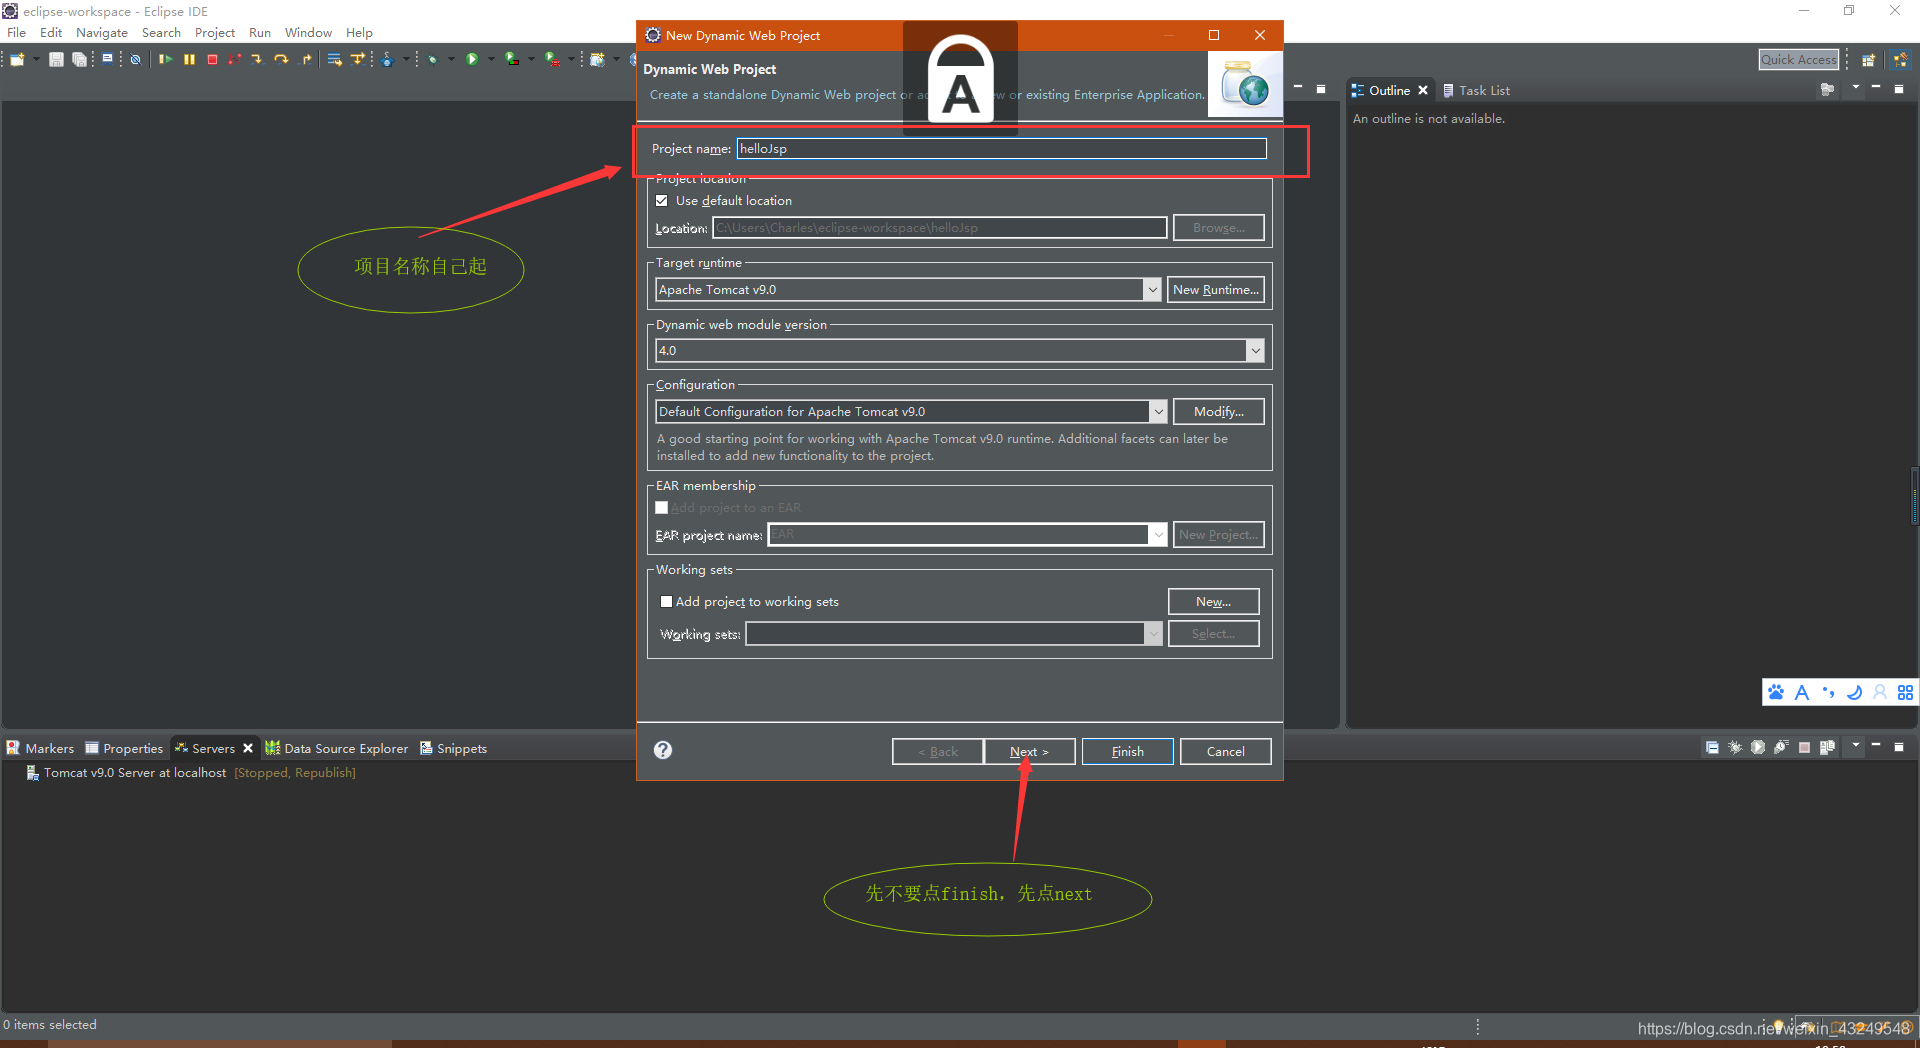The height and width of the screenshot is (1048, 1920).
Task: Click the paw icon in the IME toolbar
Action: point(1776,692)
